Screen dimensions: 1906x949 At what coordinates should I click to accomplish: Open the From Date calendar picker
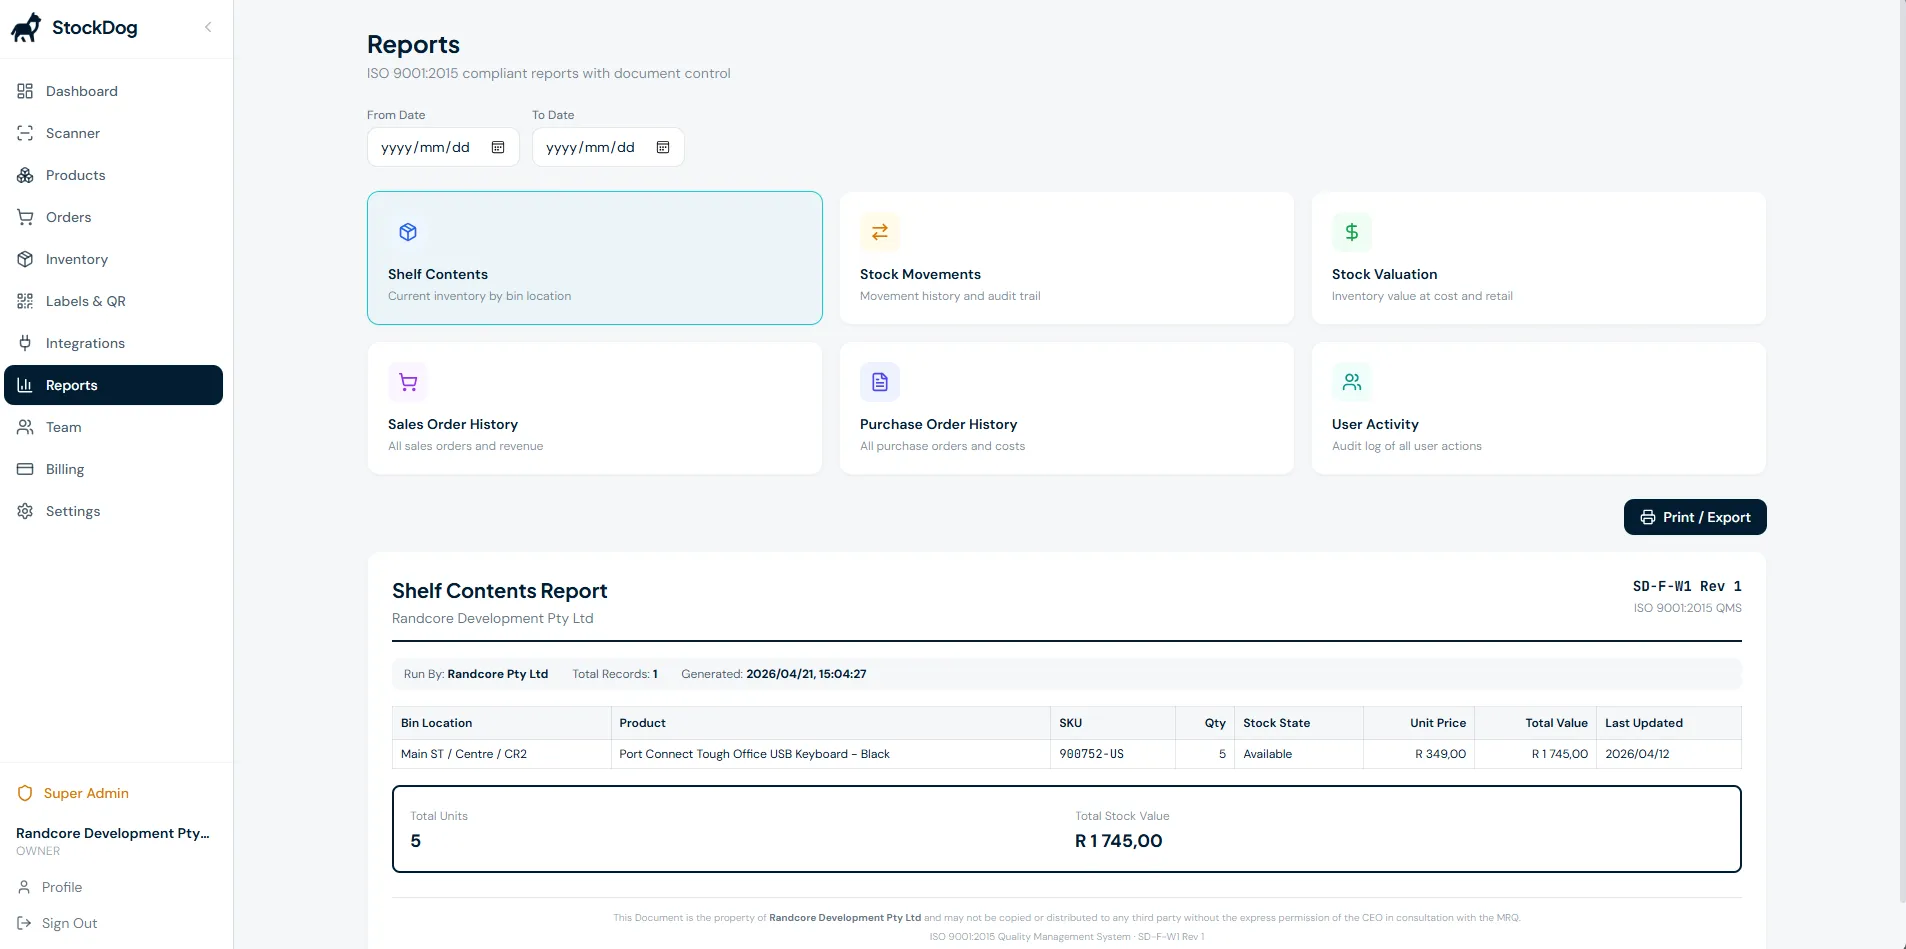click(498, 147)
